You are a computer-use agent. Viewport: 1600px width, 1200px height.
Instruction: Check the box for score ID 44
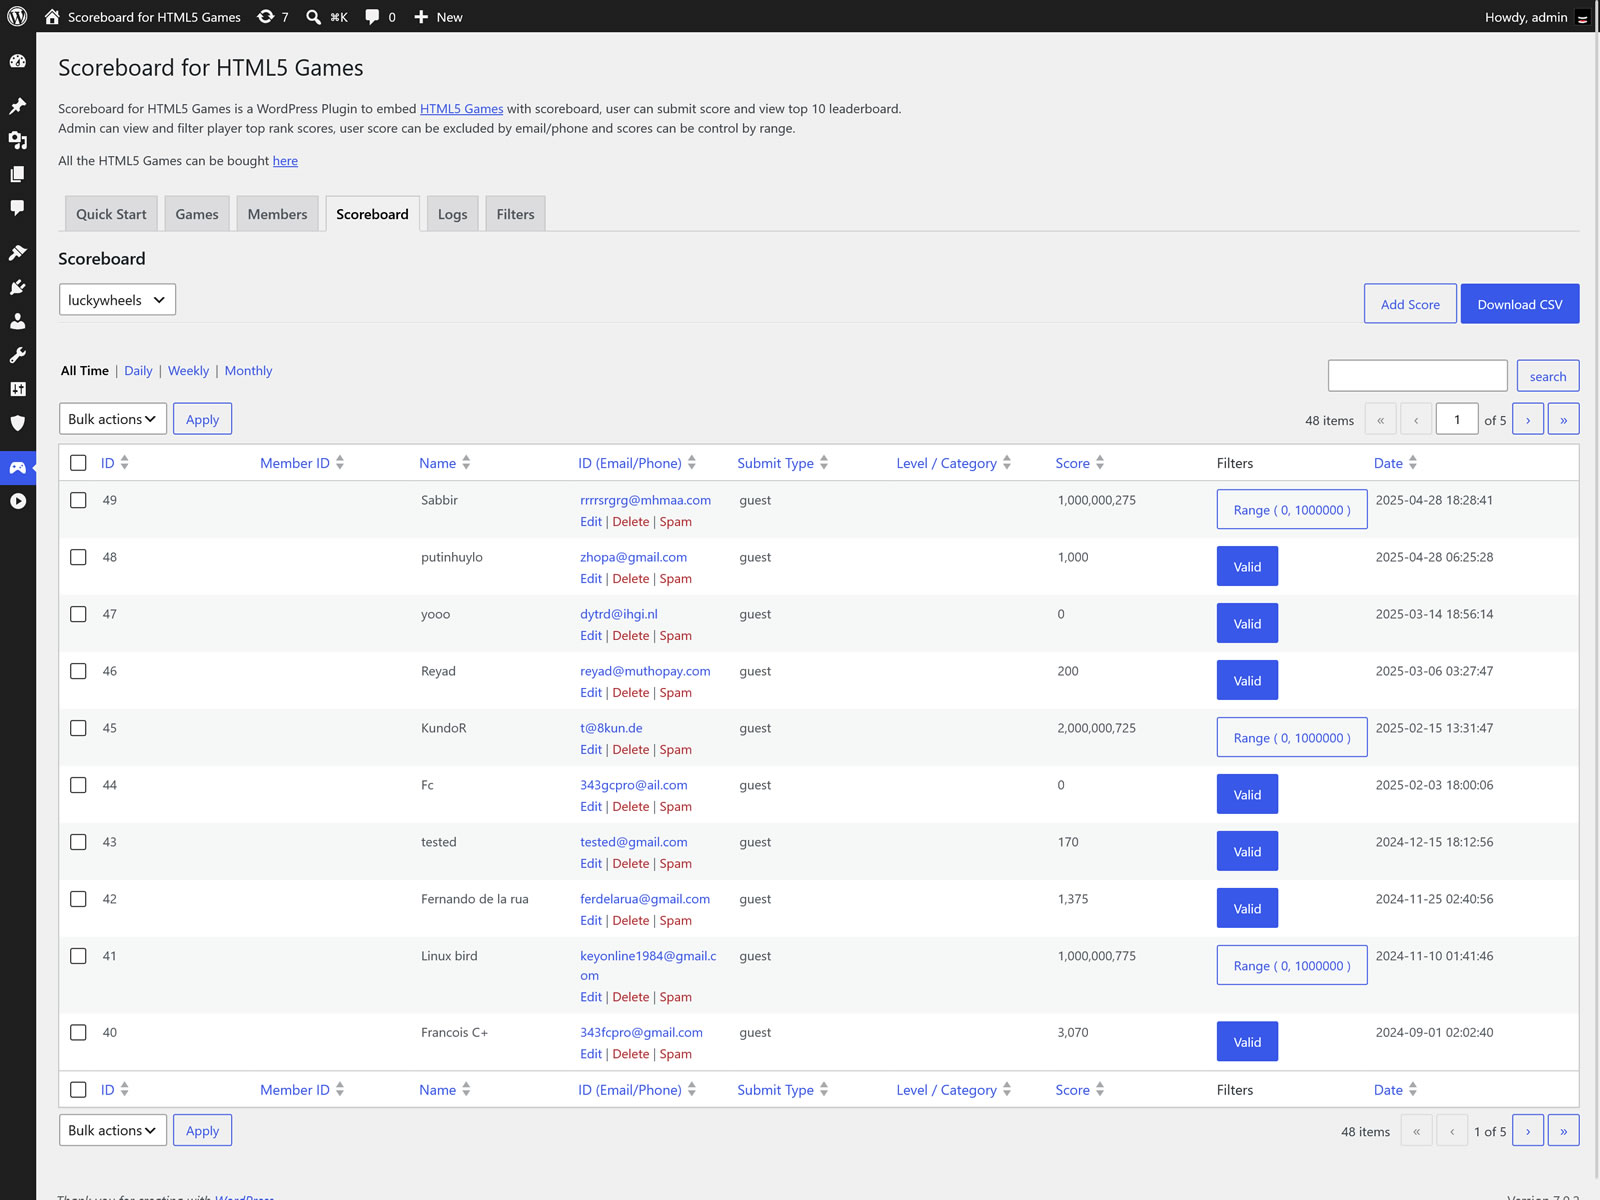point(78,785)
